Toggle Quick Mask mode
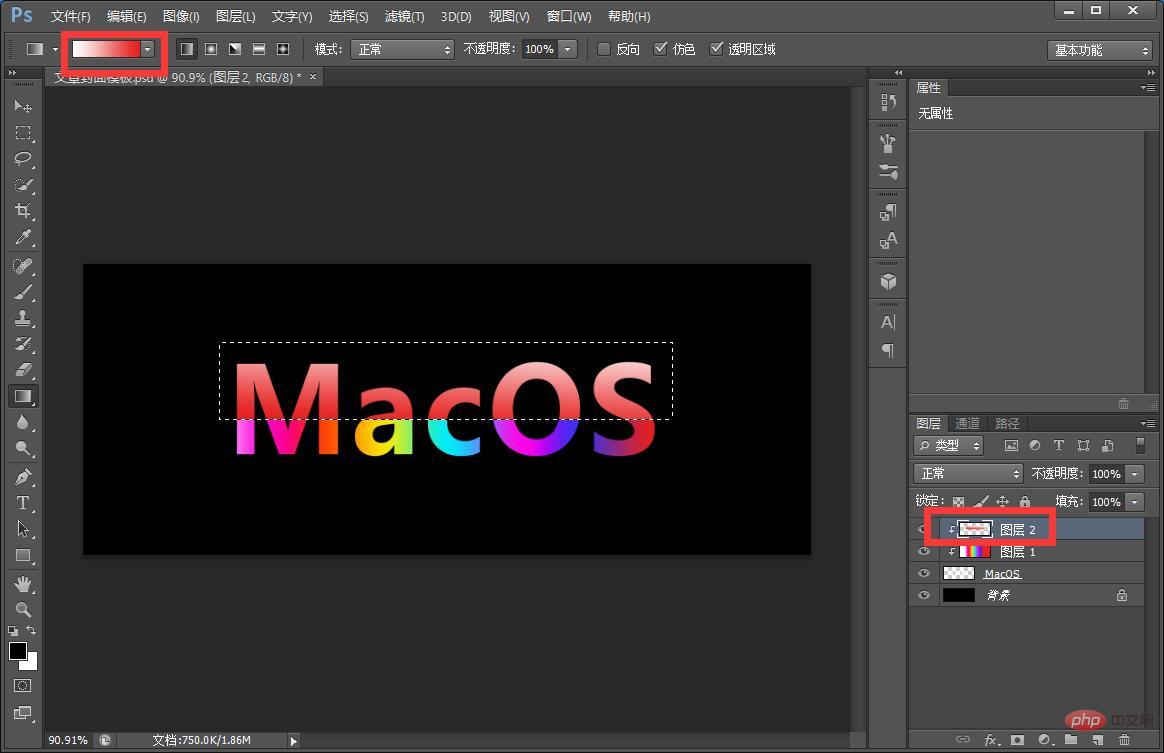The image size is (1164, 753). click(x=22, y=685)
